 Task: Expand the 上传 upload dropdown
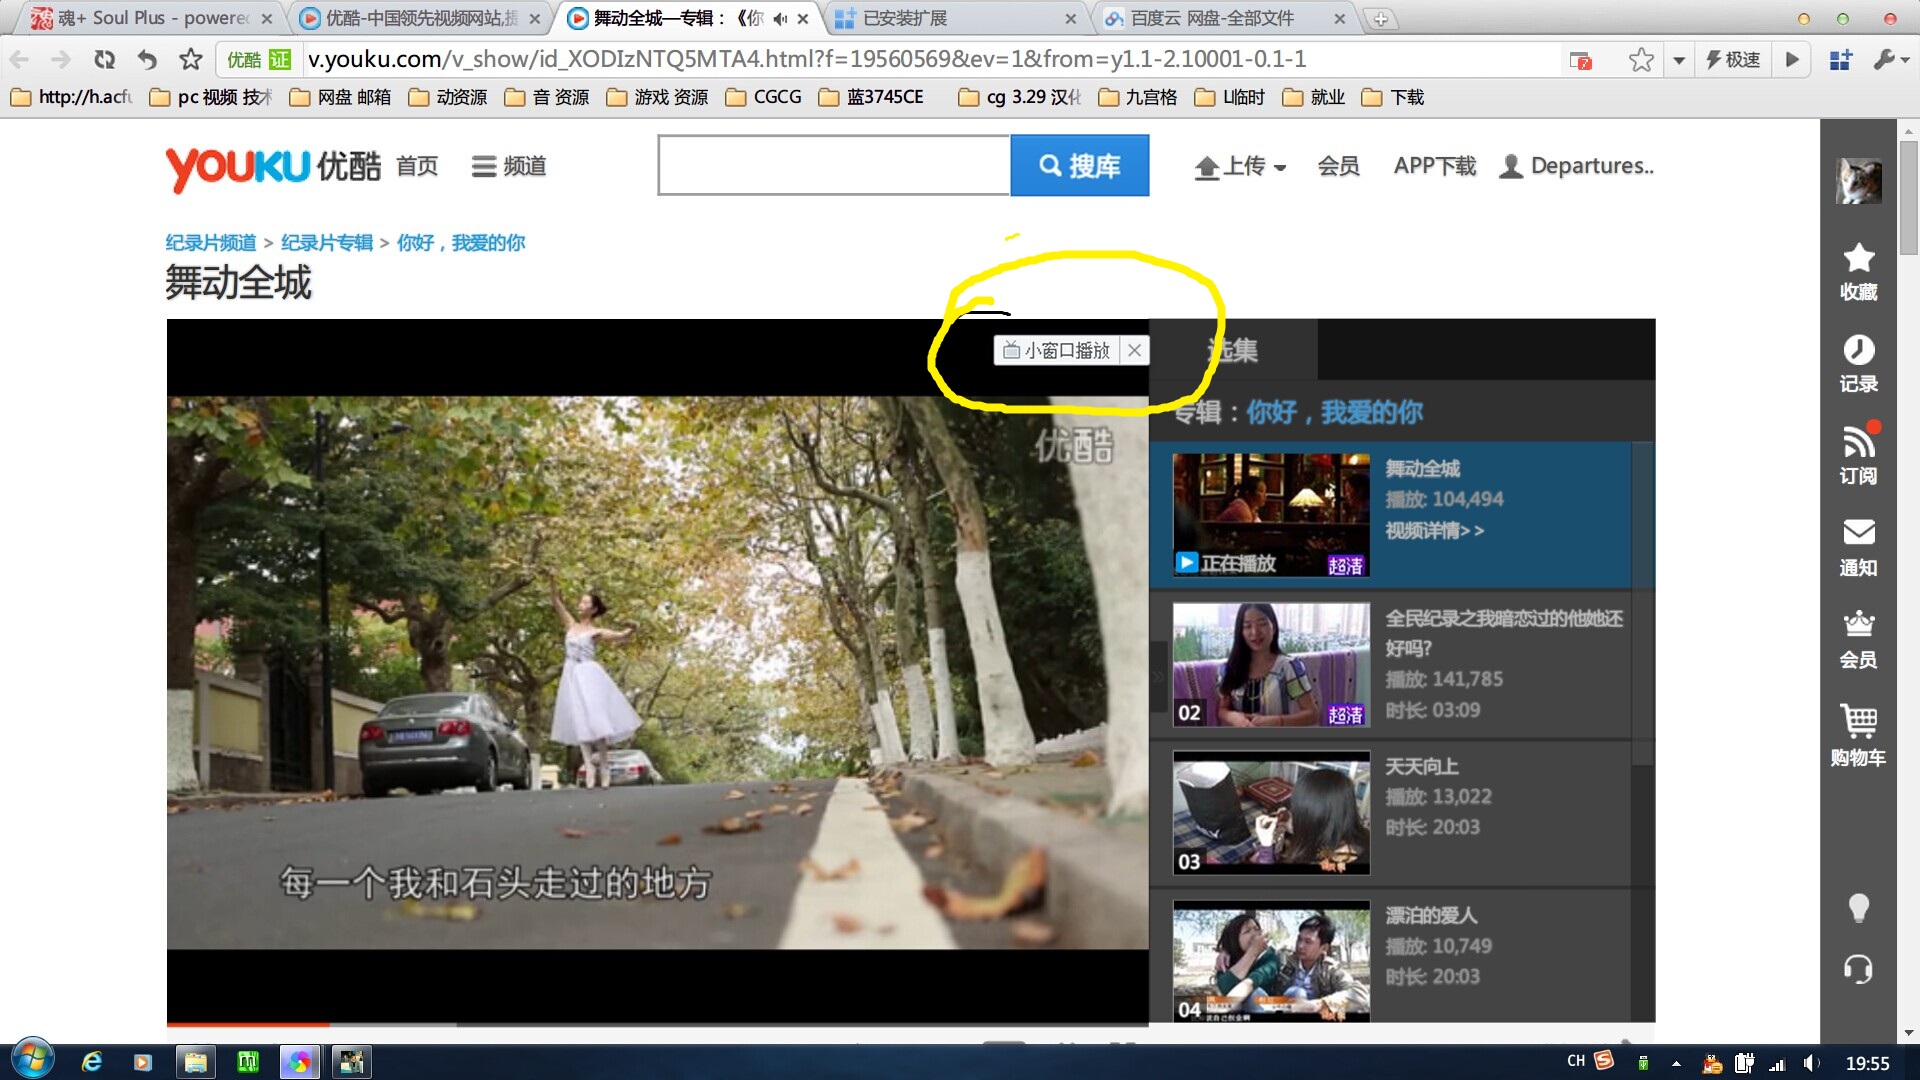click(1240, 167)
